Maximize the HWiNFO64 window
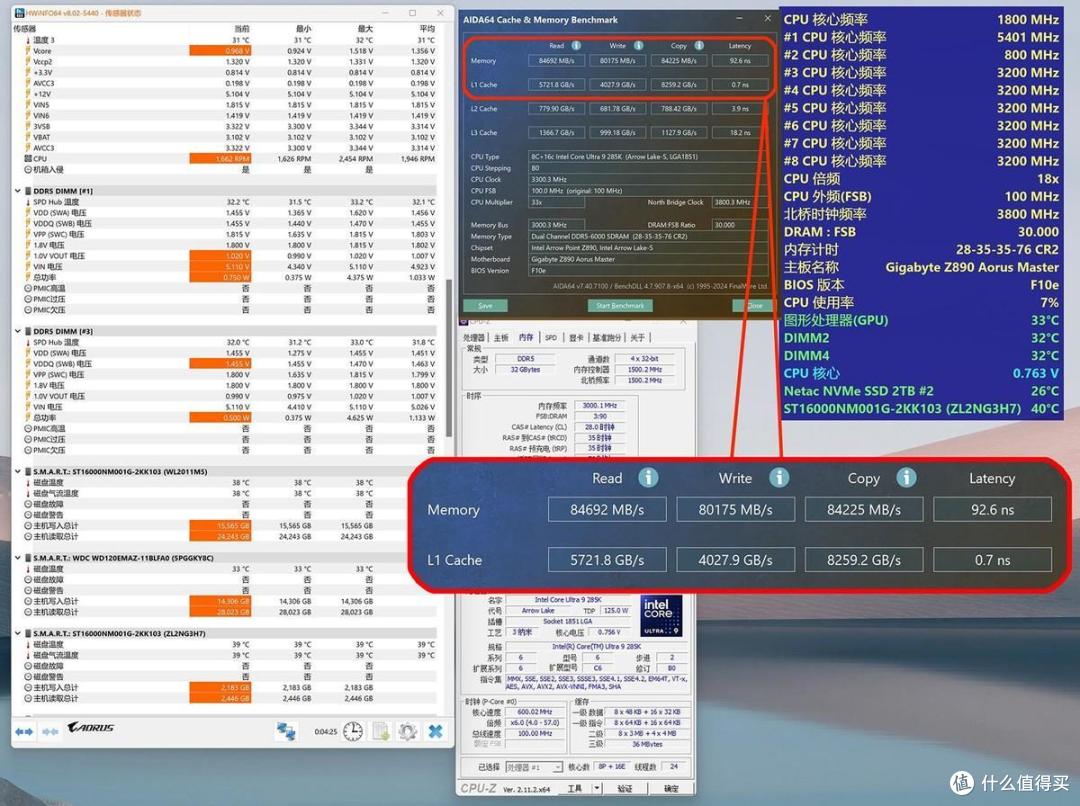 pos(413,13)
